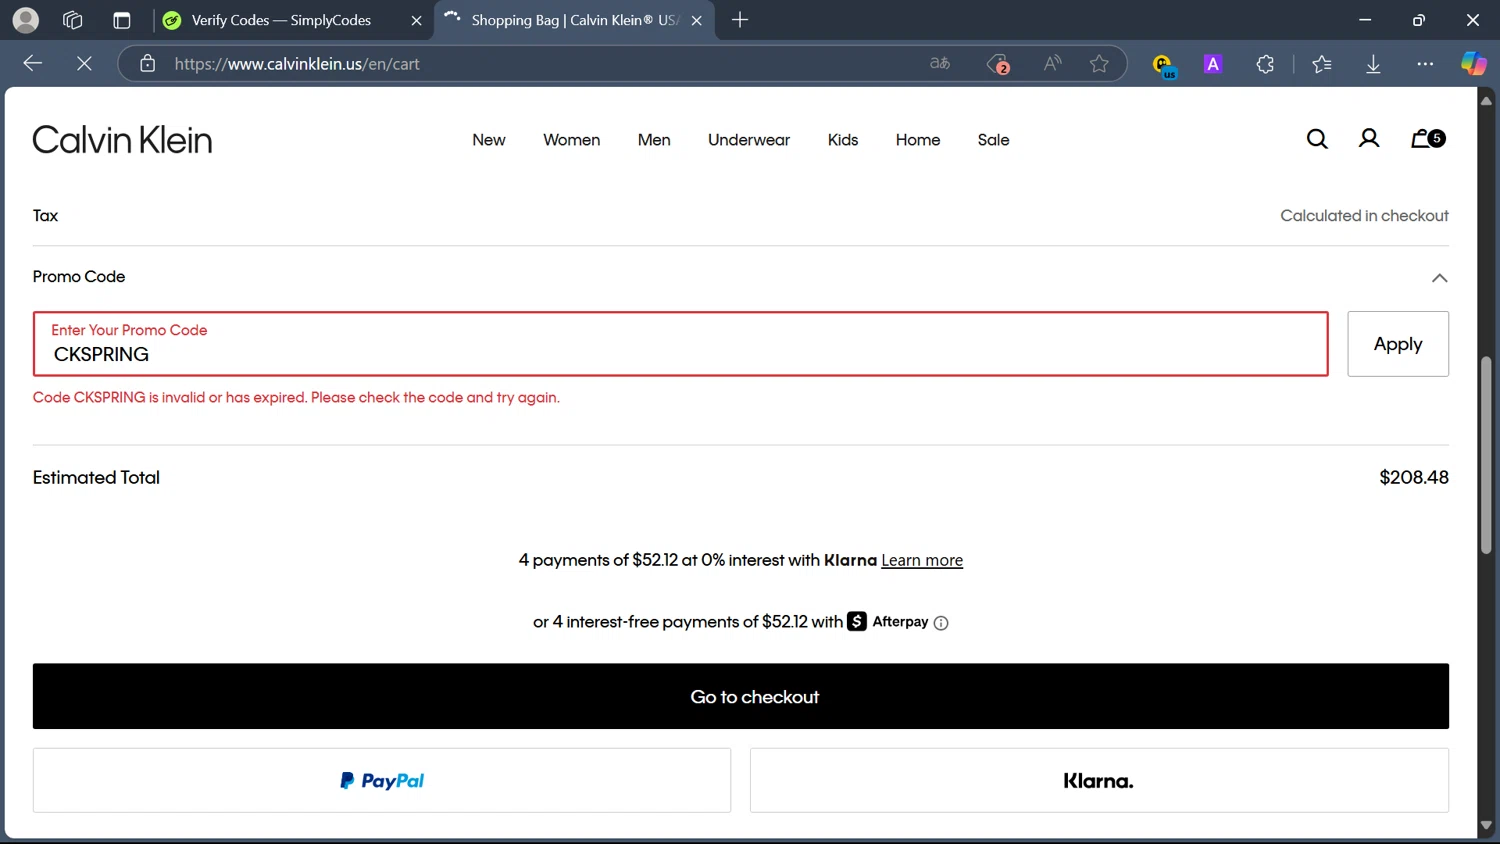
Task: Click the scrollbar down arrow
Action: [x=1486, y=826]
